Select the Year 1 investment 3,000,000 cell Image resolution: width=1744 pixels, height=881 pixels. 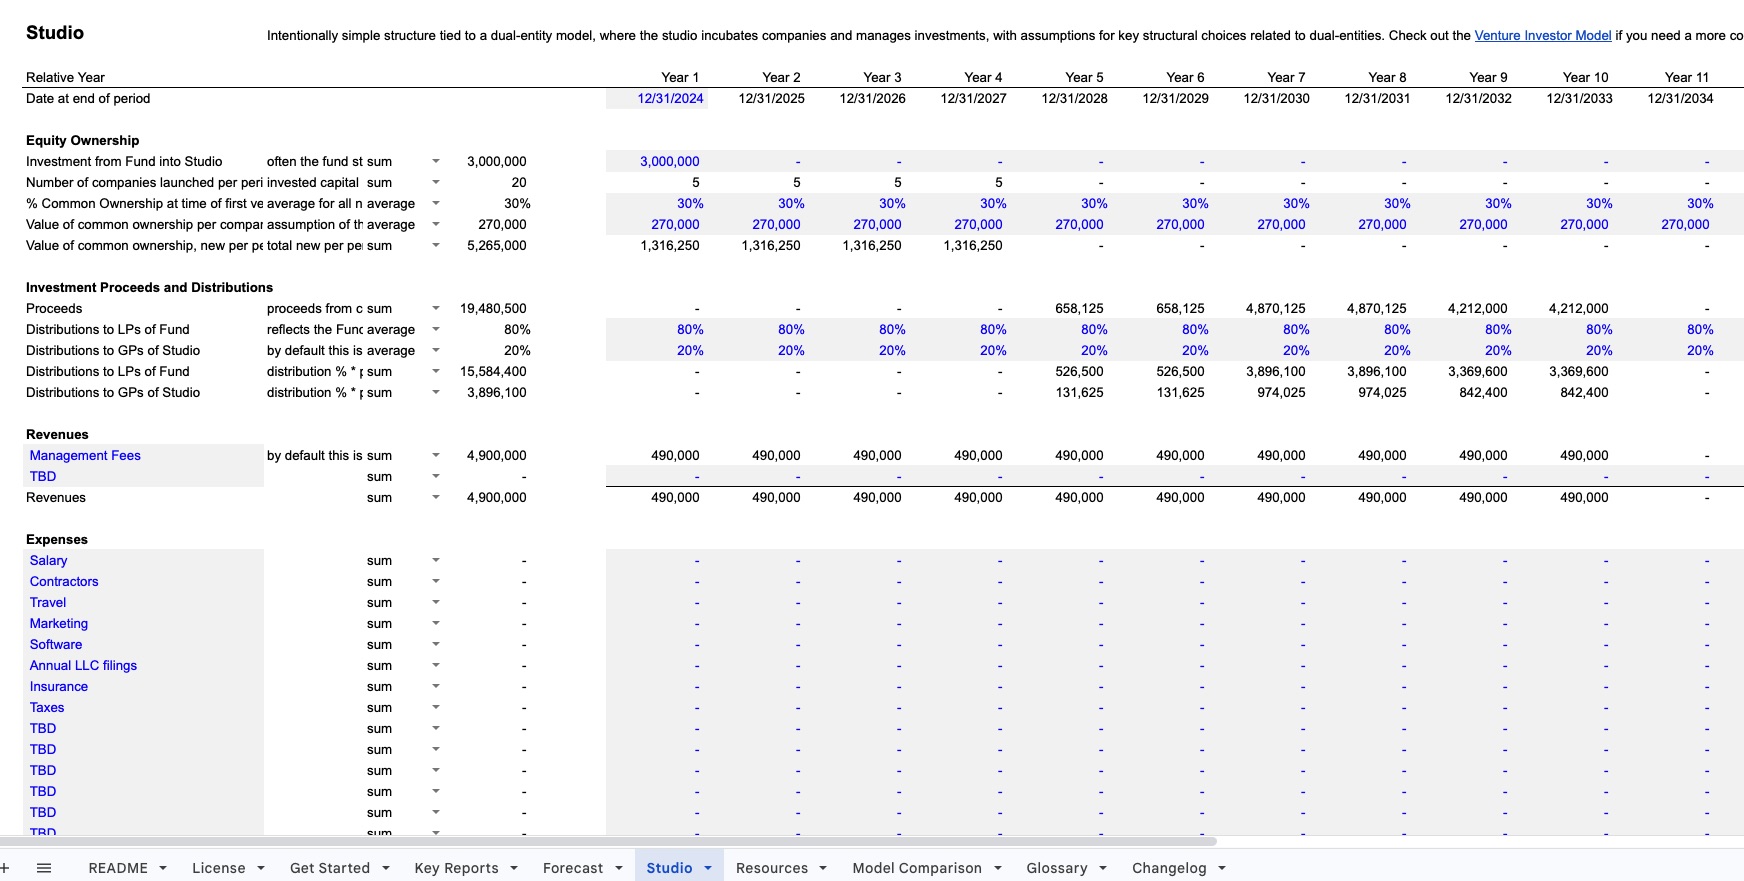[x=669, y=161]
